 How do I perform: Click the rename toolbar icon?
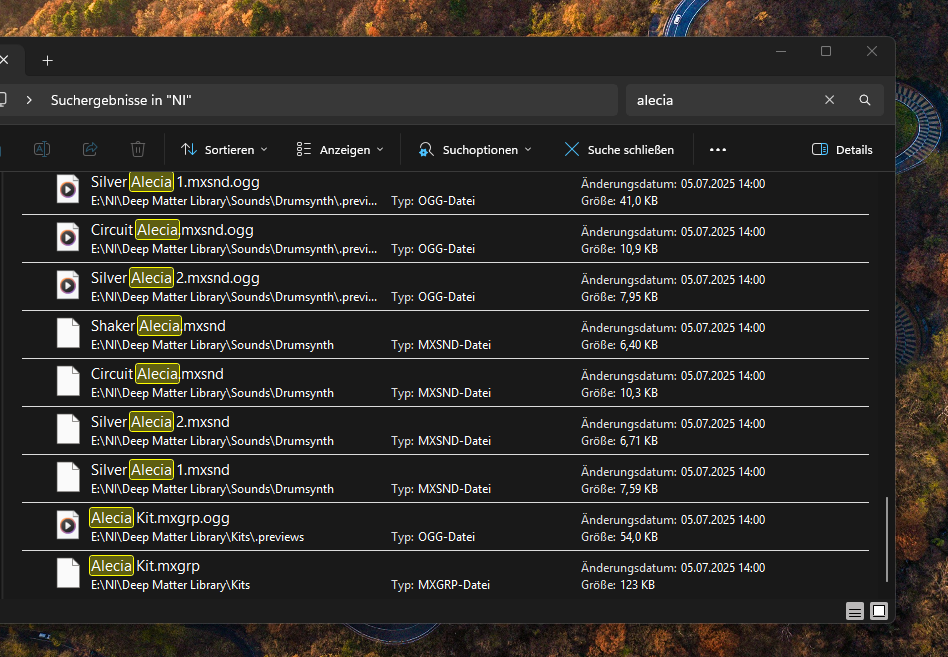pos(42,149)
